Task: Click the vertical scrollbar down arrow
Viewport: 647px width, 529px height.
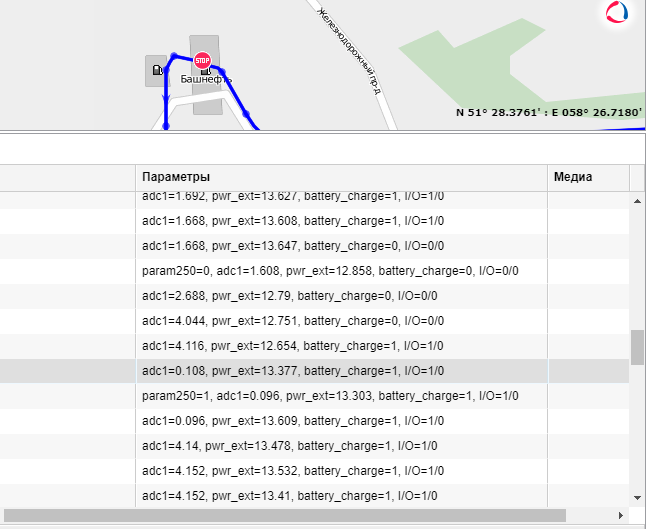Action: tap(637, 497)
